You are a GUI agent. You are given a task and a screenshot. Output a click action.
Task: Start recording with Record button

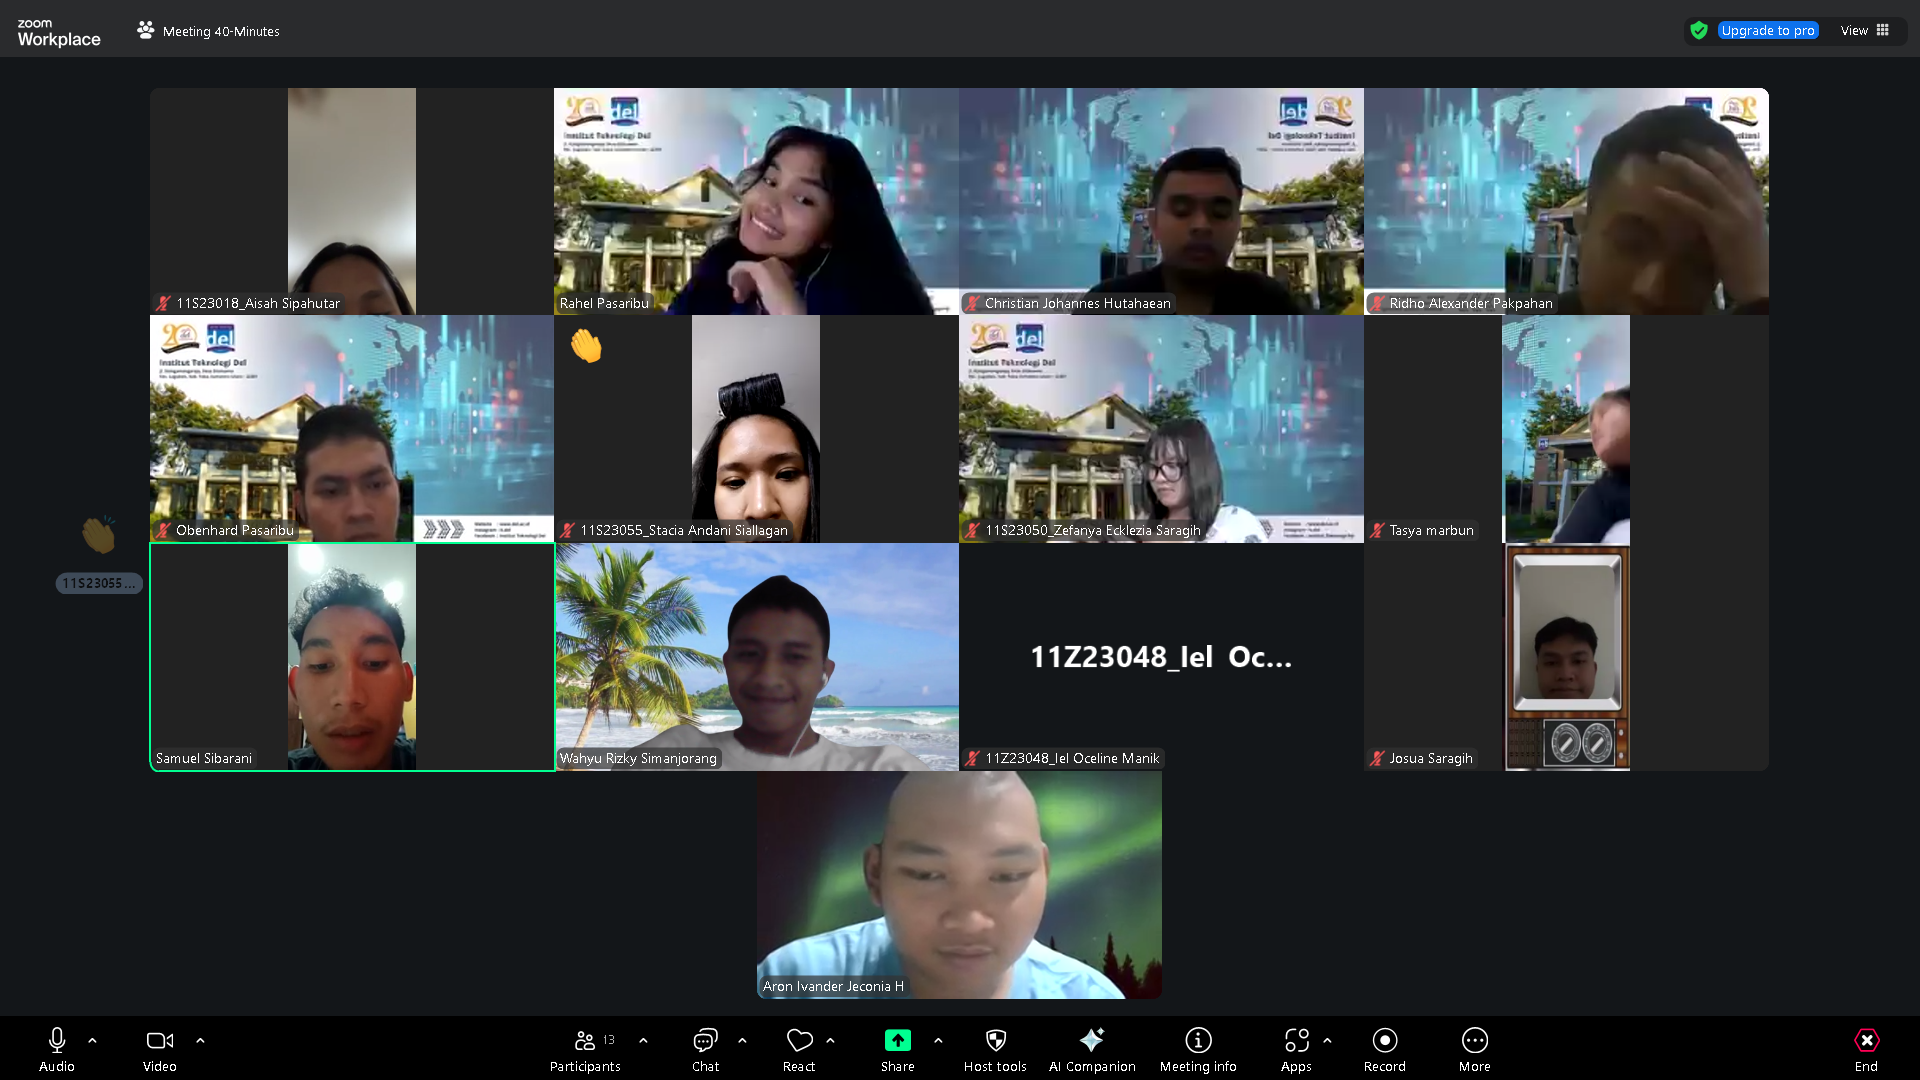click(x=1384, y=1041)
